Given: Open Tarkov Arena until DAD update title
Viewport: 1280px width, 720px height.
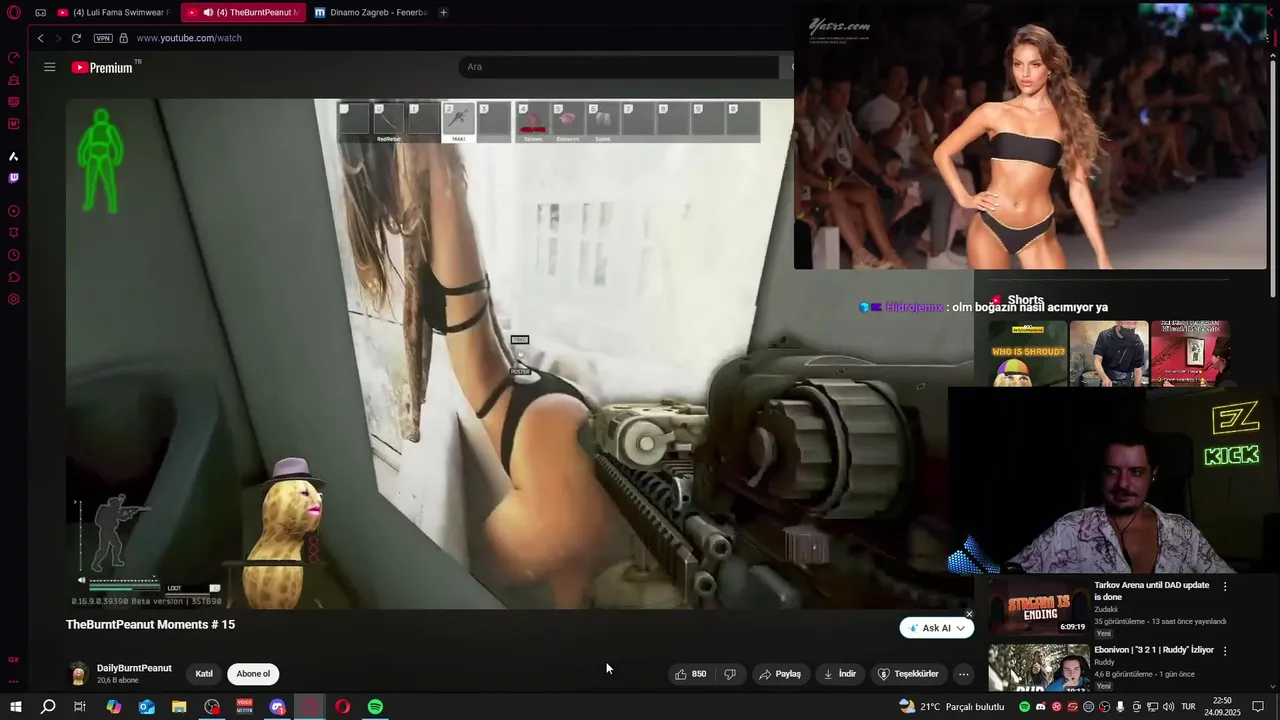Looking at the screenshot, I should pos(1152,591).
